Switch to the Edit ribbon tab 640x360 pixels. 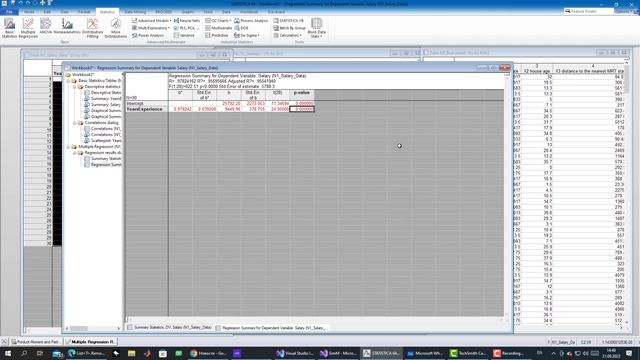coord(47,12)
